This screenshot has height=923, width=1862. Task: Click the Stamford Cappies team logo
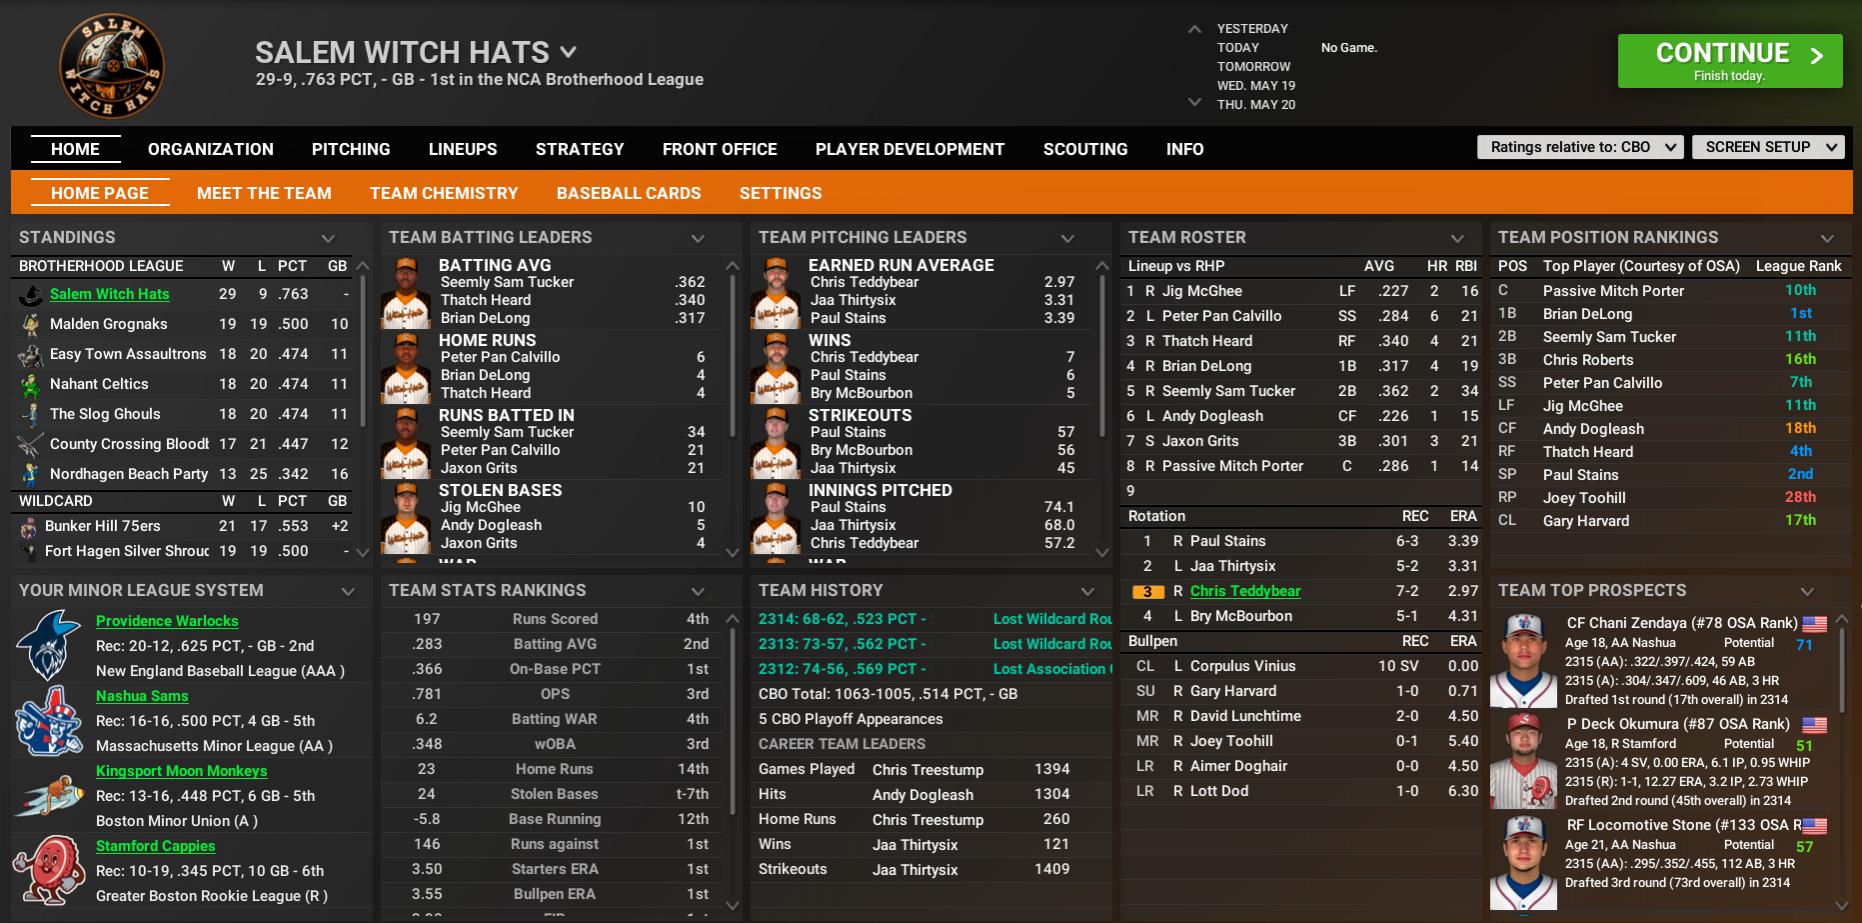click(x=48, y=871)
